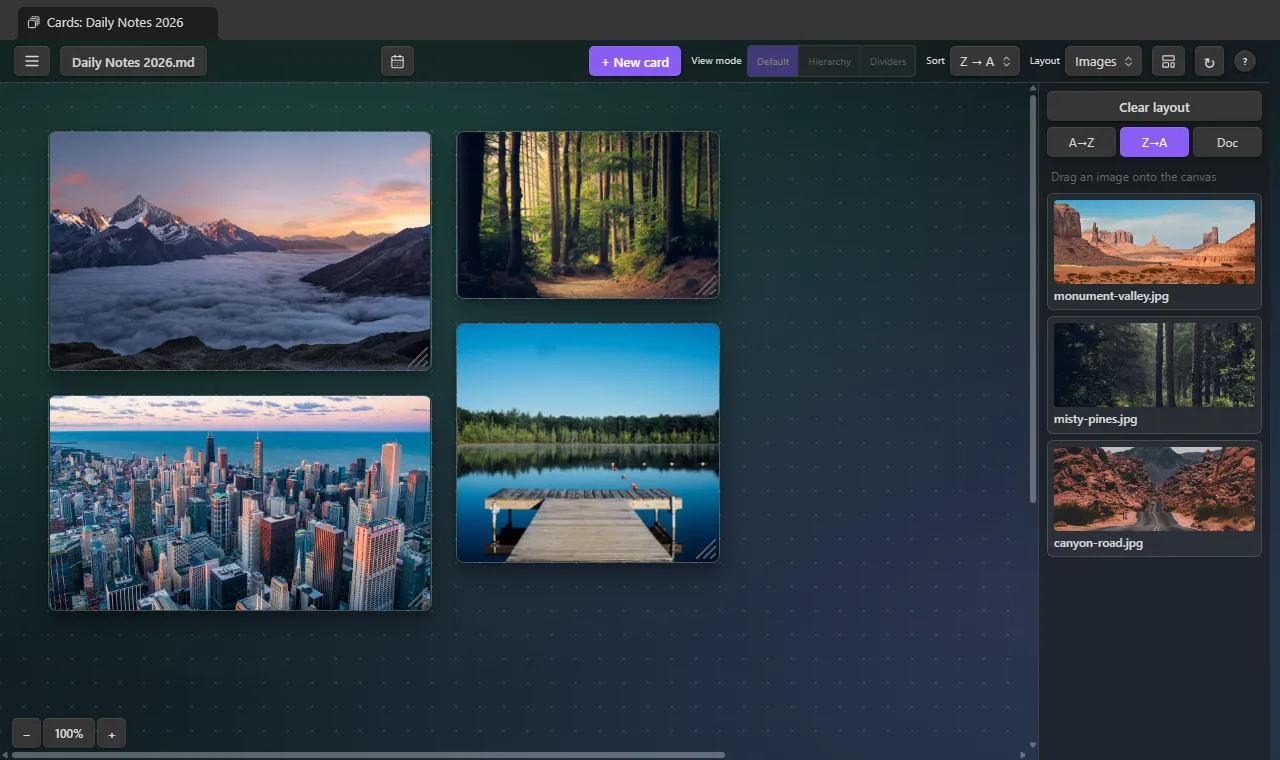Create a new card
1280x760 pixels.
point(635,62)
